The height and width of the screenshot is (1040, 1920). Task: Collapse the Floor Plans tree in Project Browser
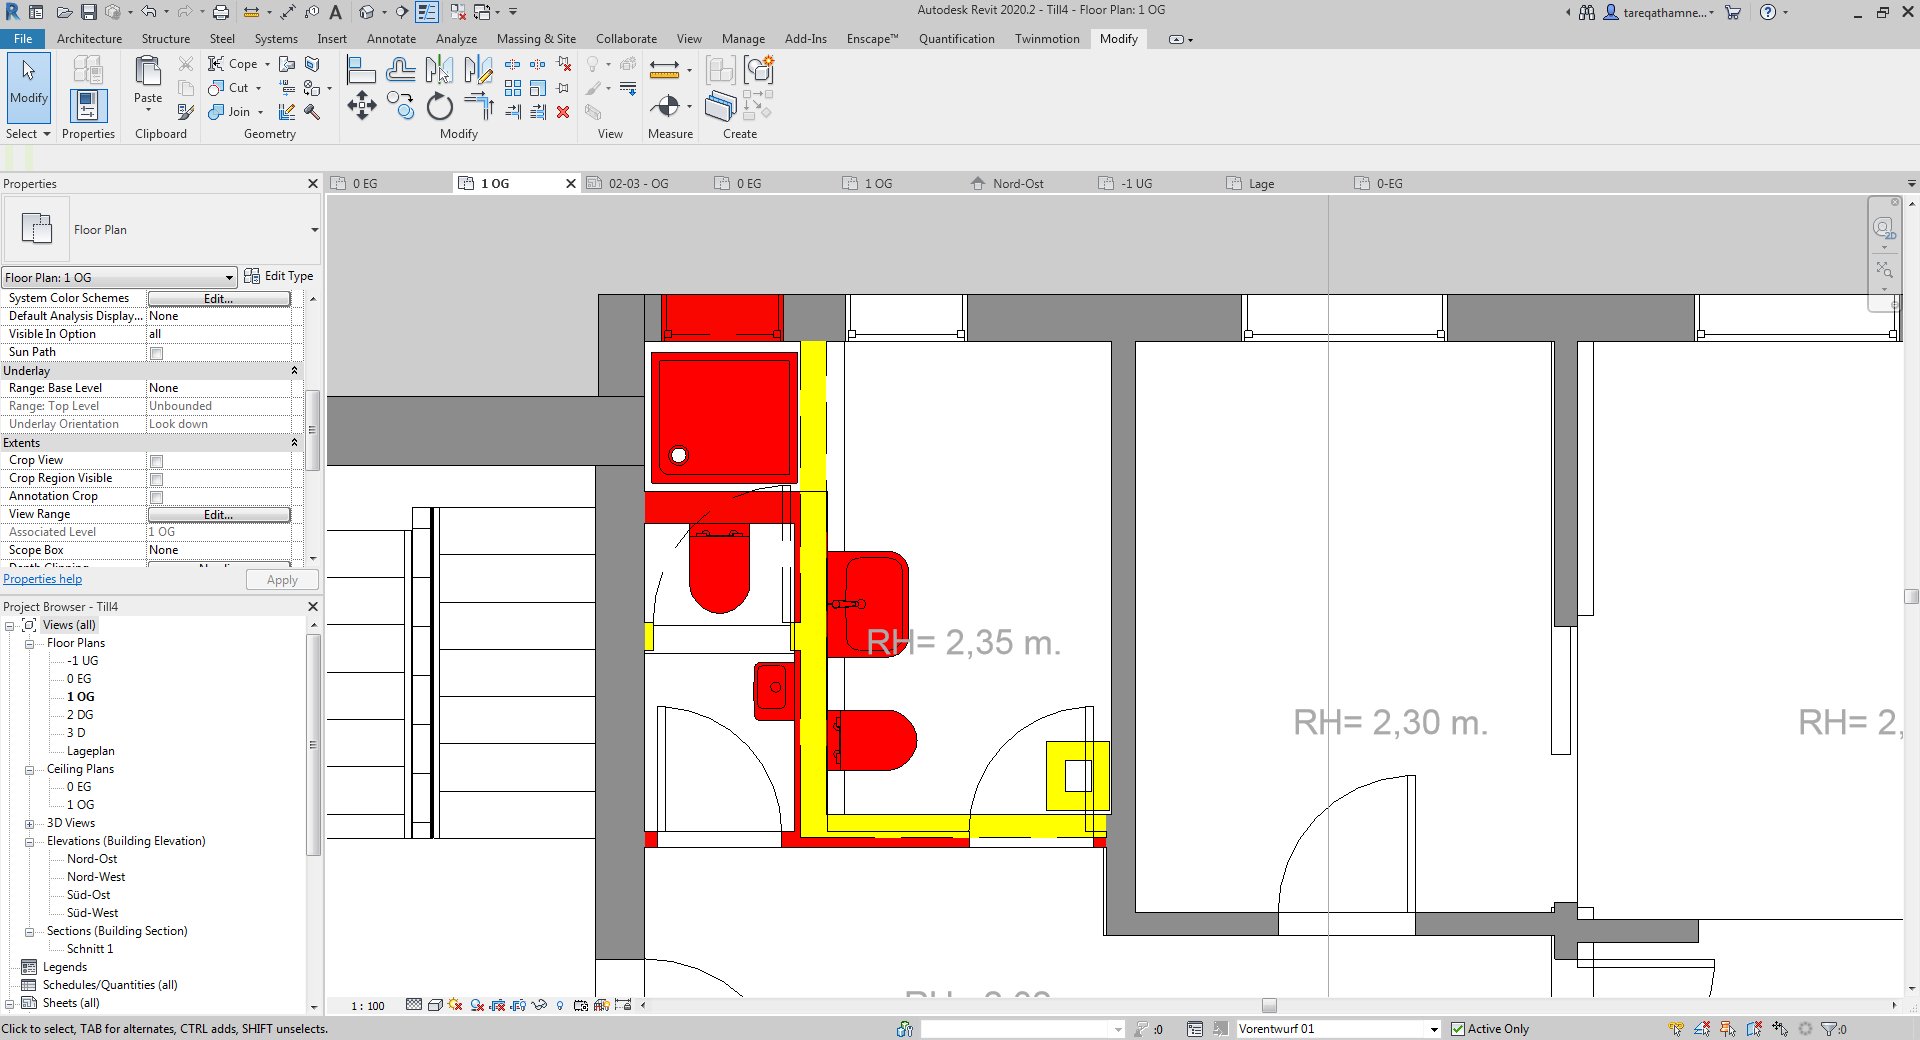(x=30, y=643)
